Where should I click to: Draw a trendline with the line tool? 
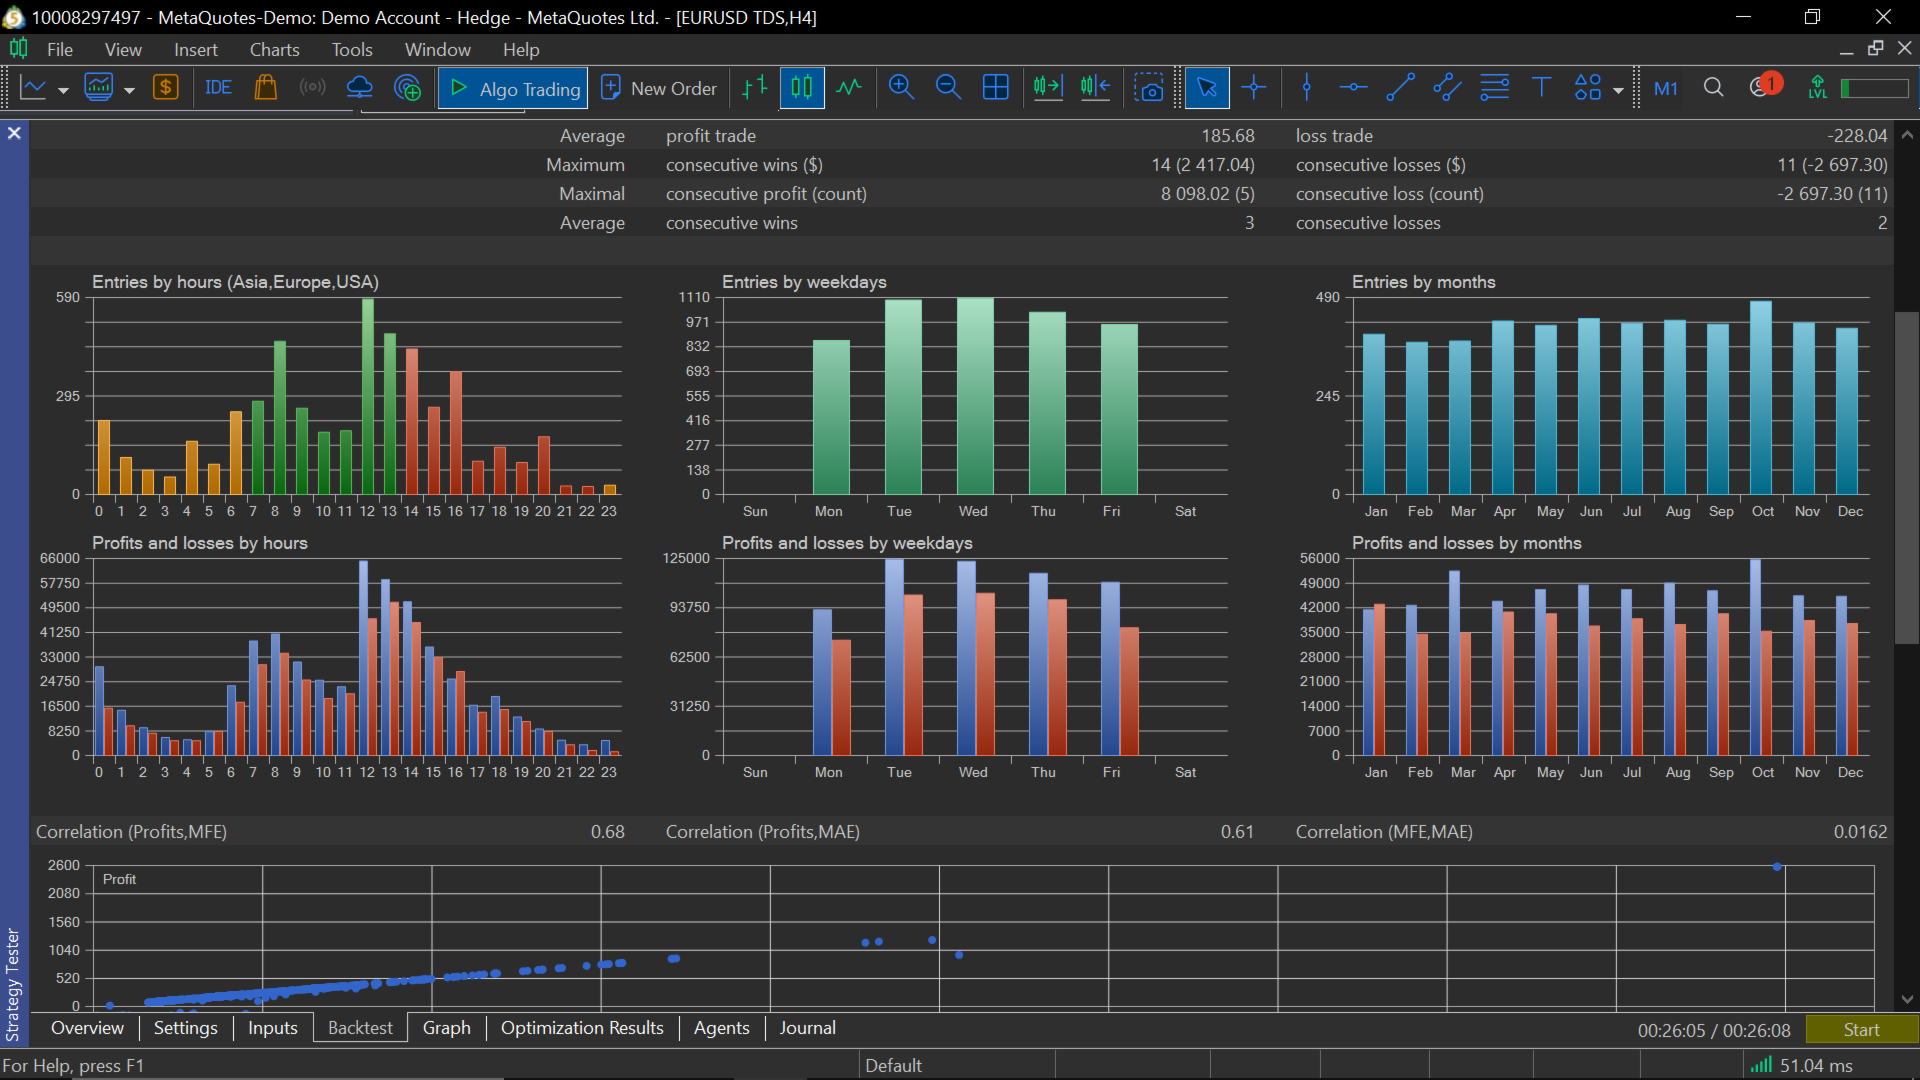1400,88
